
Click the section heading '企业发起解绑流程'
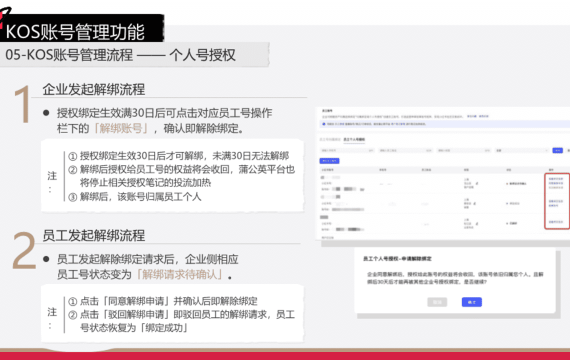(93, 89)
